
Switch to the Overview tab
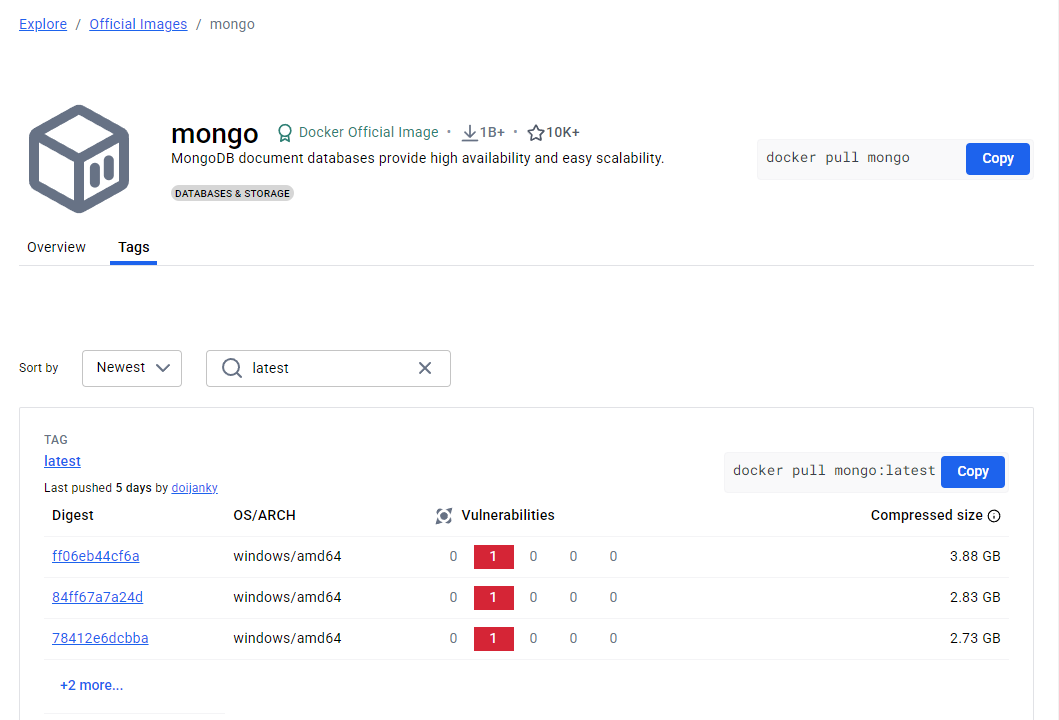pos(56,247)
